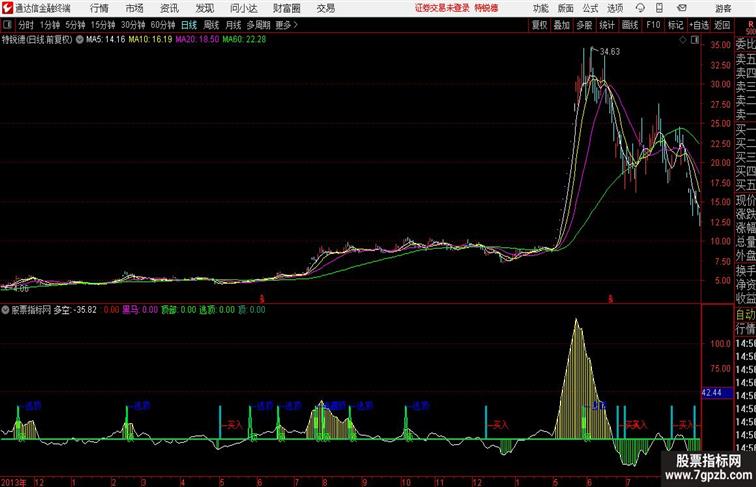This screenshot has height=487, width=756.
Task: Click the 34.63 peak price label
Action: [610, 52]
